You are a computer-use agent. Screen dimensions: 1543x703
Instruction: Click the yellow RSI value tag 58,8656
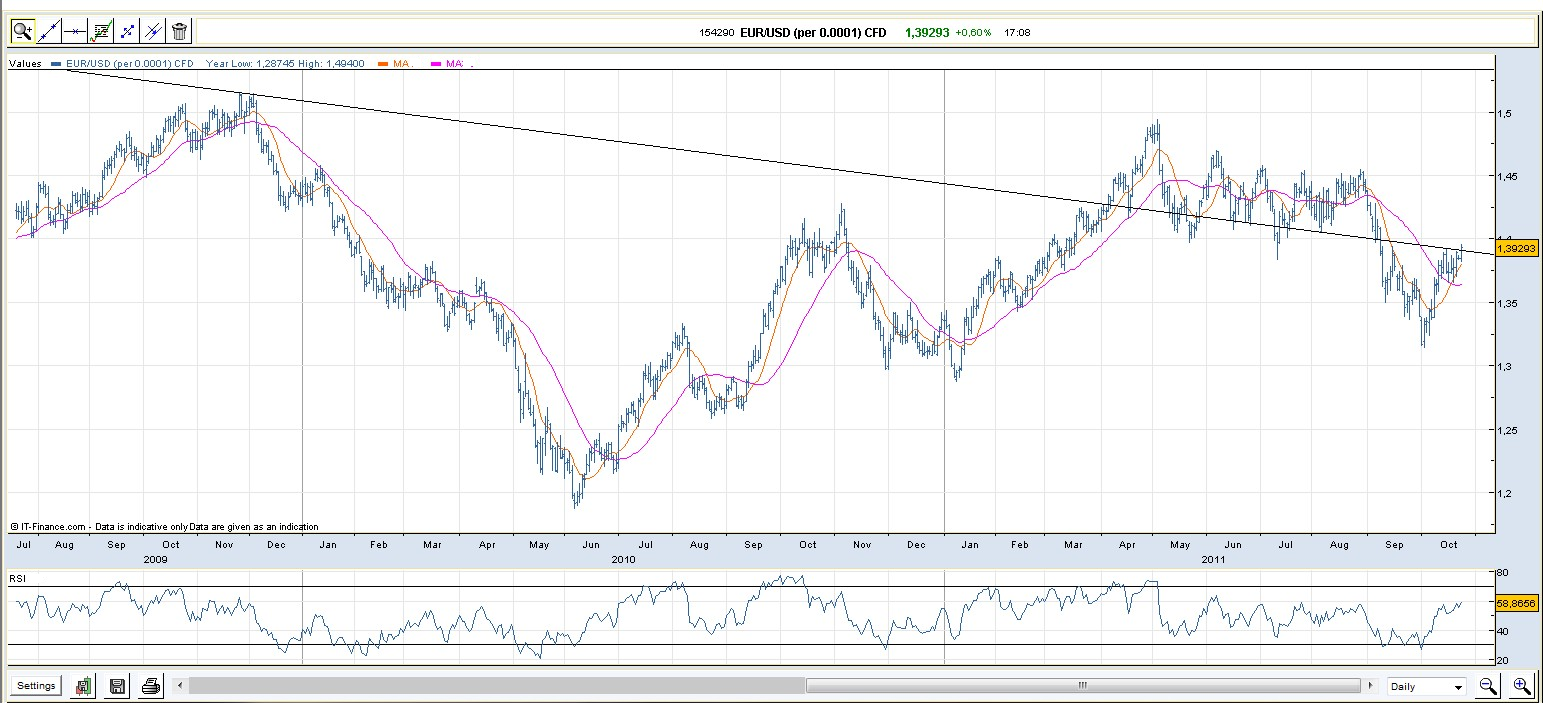pyautogui.click(x=1517, y=603)
